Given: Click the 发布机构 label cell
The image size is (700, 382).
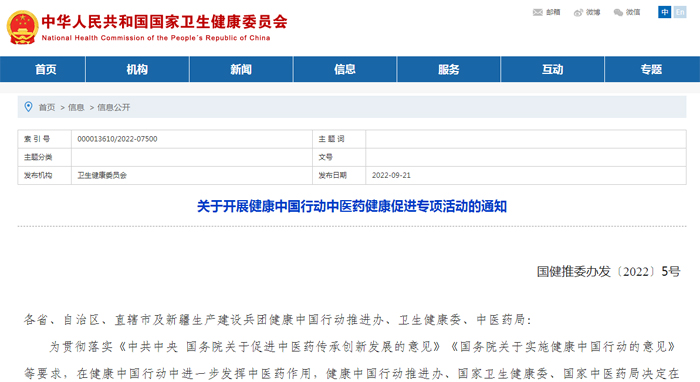Looking at the screenshot, I should tap(45, 175).
